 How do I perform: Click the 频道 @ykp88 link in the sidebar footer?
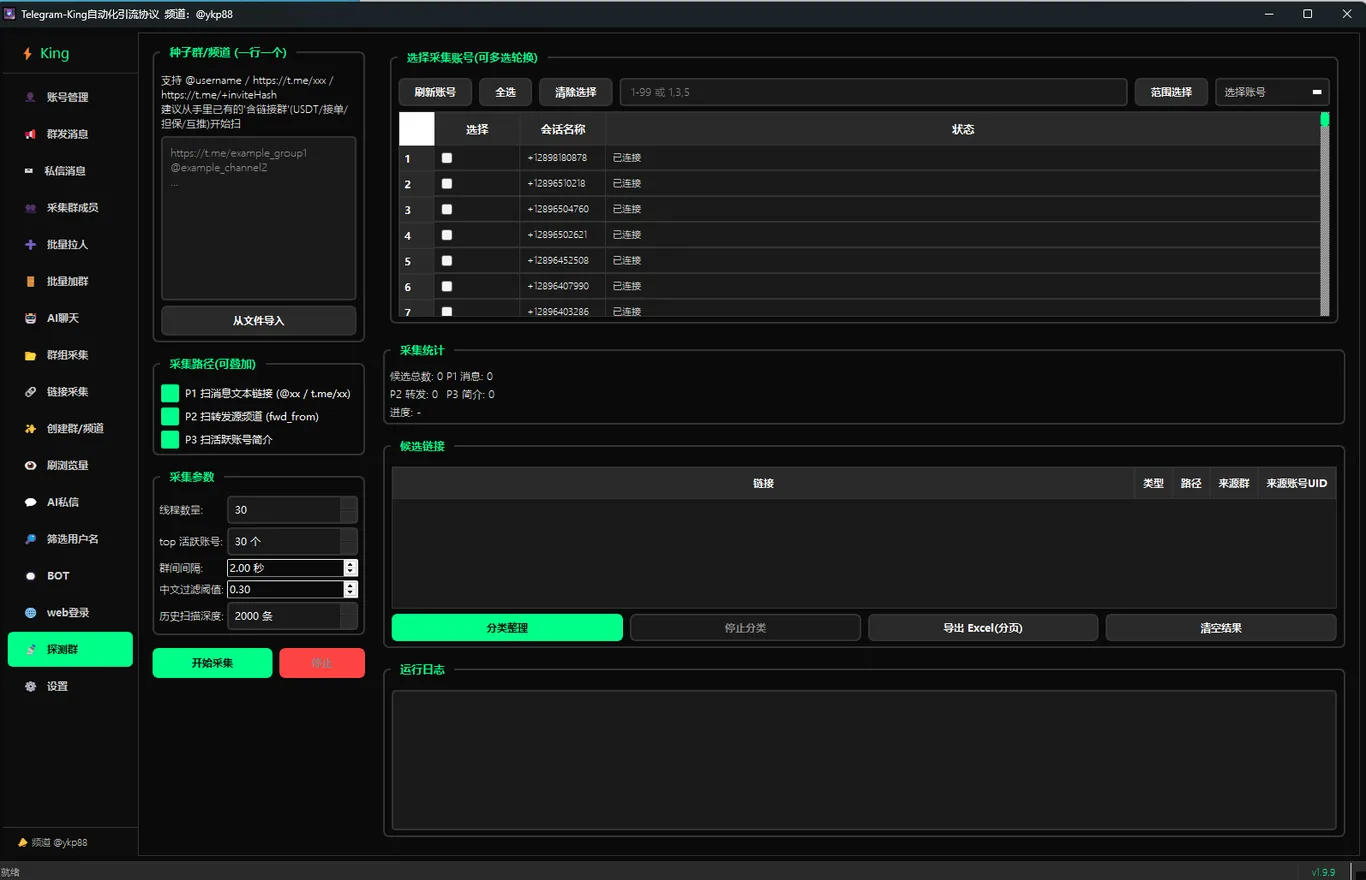tap(53, 843)
